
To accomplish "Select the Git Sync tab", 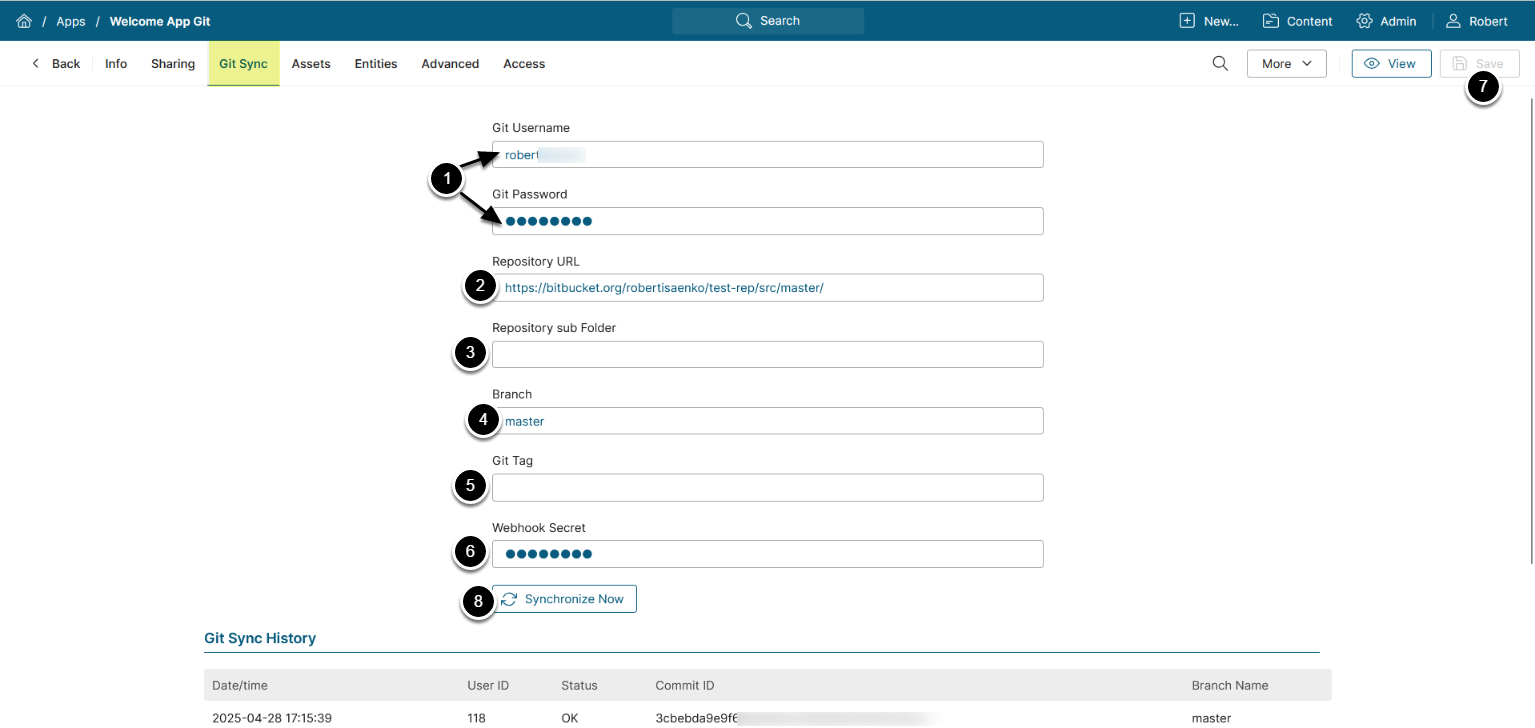I will point(243,63).
